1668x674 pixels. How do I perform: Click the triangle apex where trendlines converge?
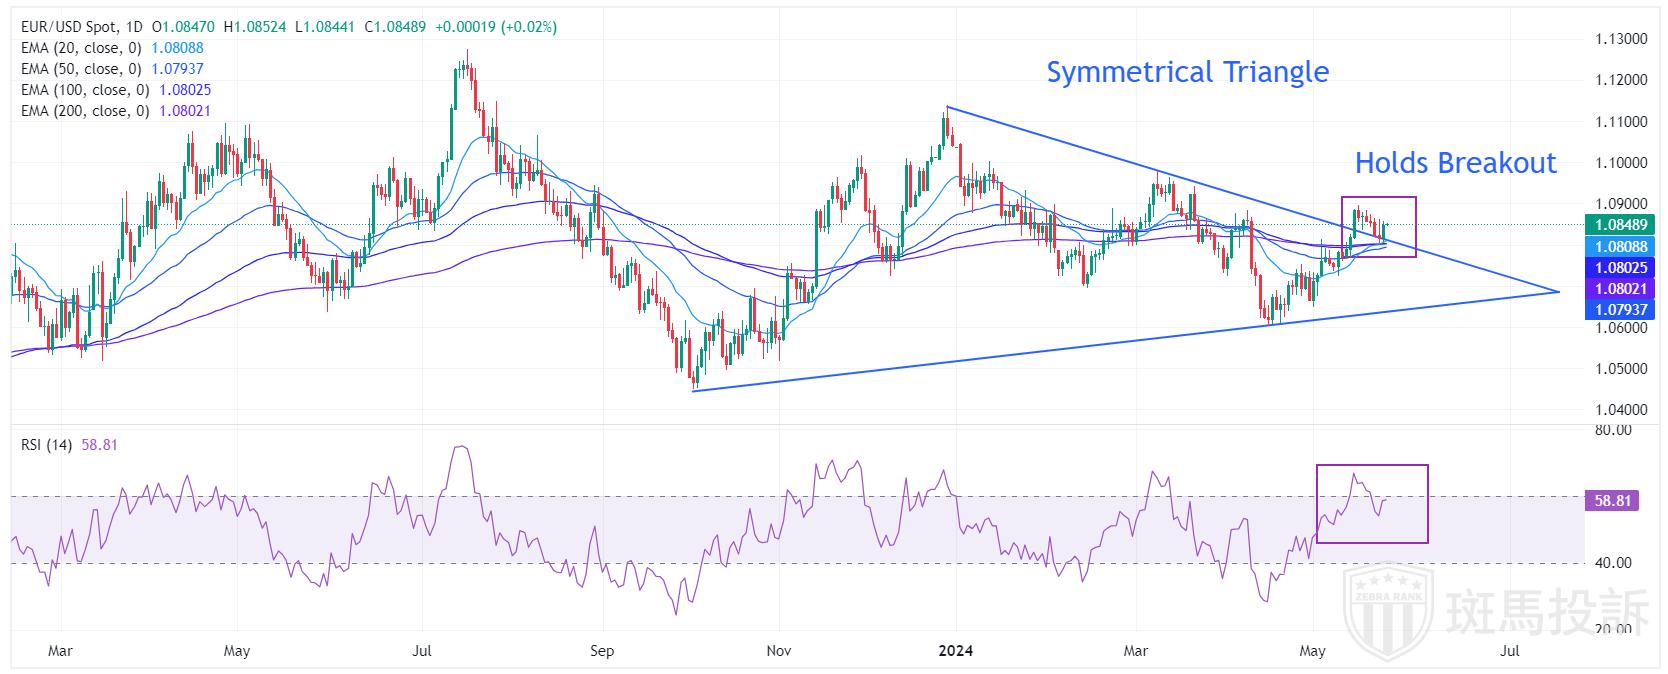coord(1558,291)
